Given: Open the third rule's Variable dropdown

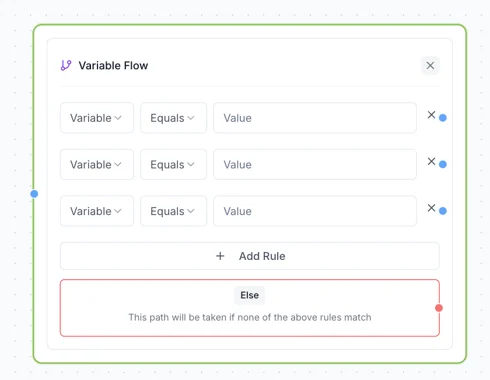Looking at the screenshot, I should (97, 211).
